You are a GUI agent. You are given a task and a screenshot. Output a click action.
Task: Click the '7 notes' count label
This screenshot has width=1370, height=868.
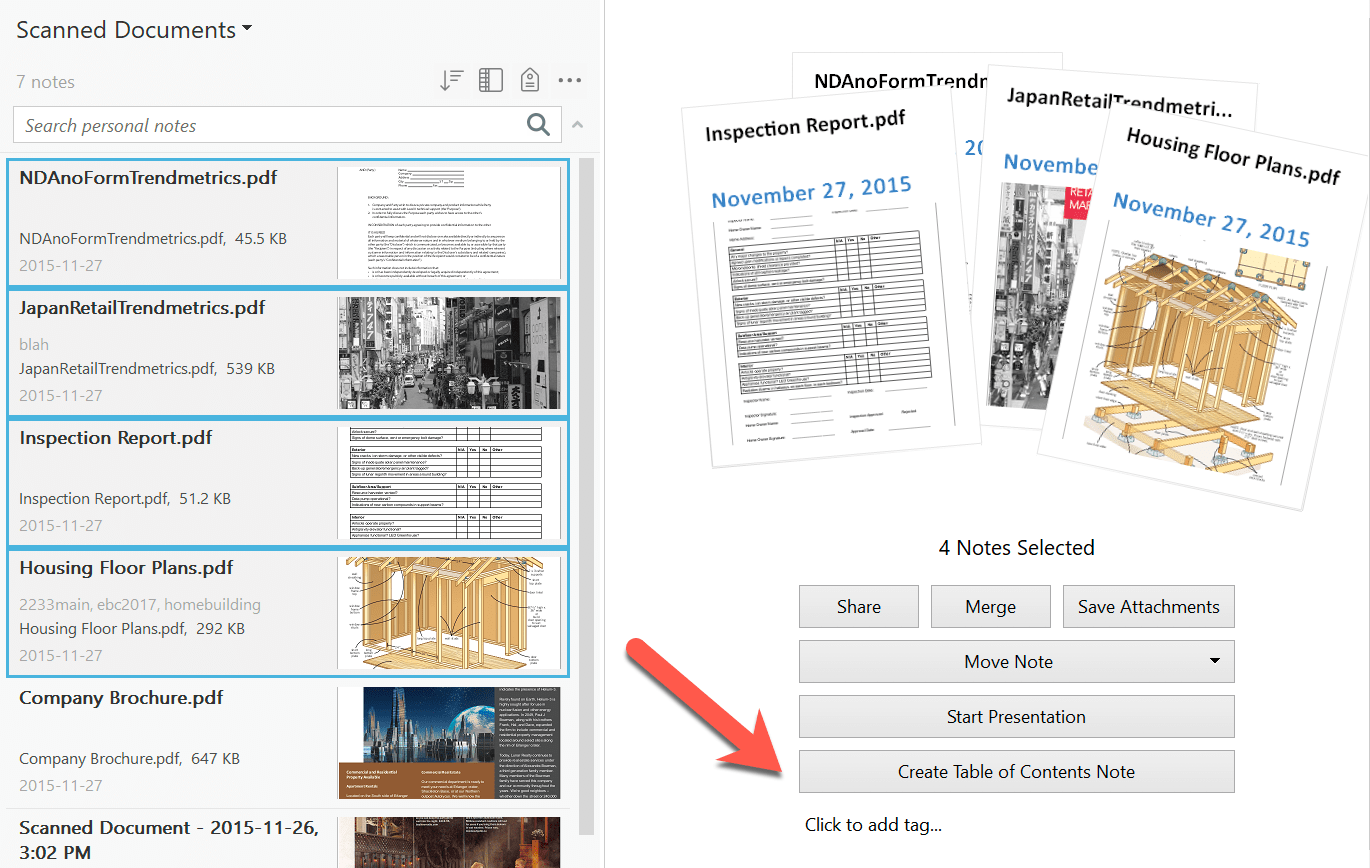[x=46, y=82]
